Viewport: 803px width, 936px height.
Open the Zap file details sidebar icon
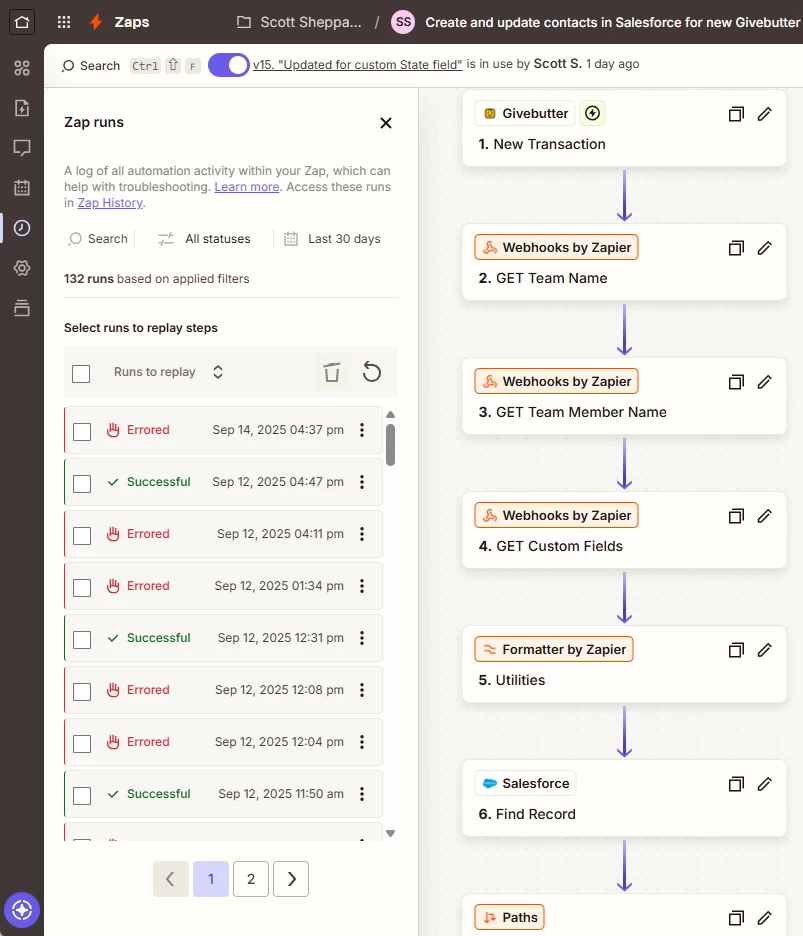coord(22,108)
